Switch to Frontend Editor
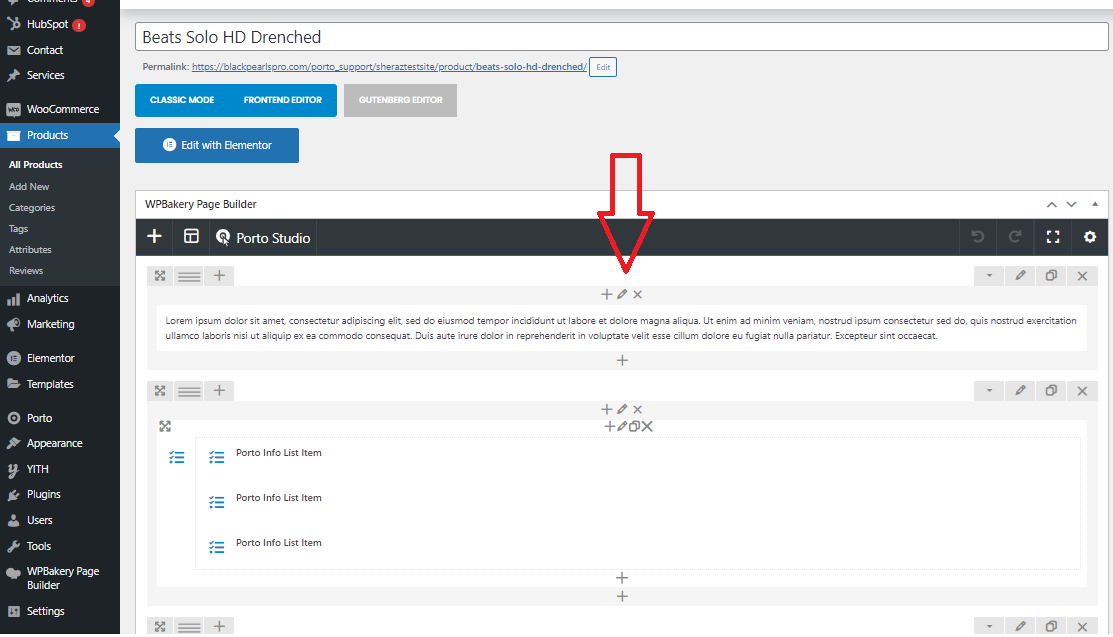 click(282, 100)
